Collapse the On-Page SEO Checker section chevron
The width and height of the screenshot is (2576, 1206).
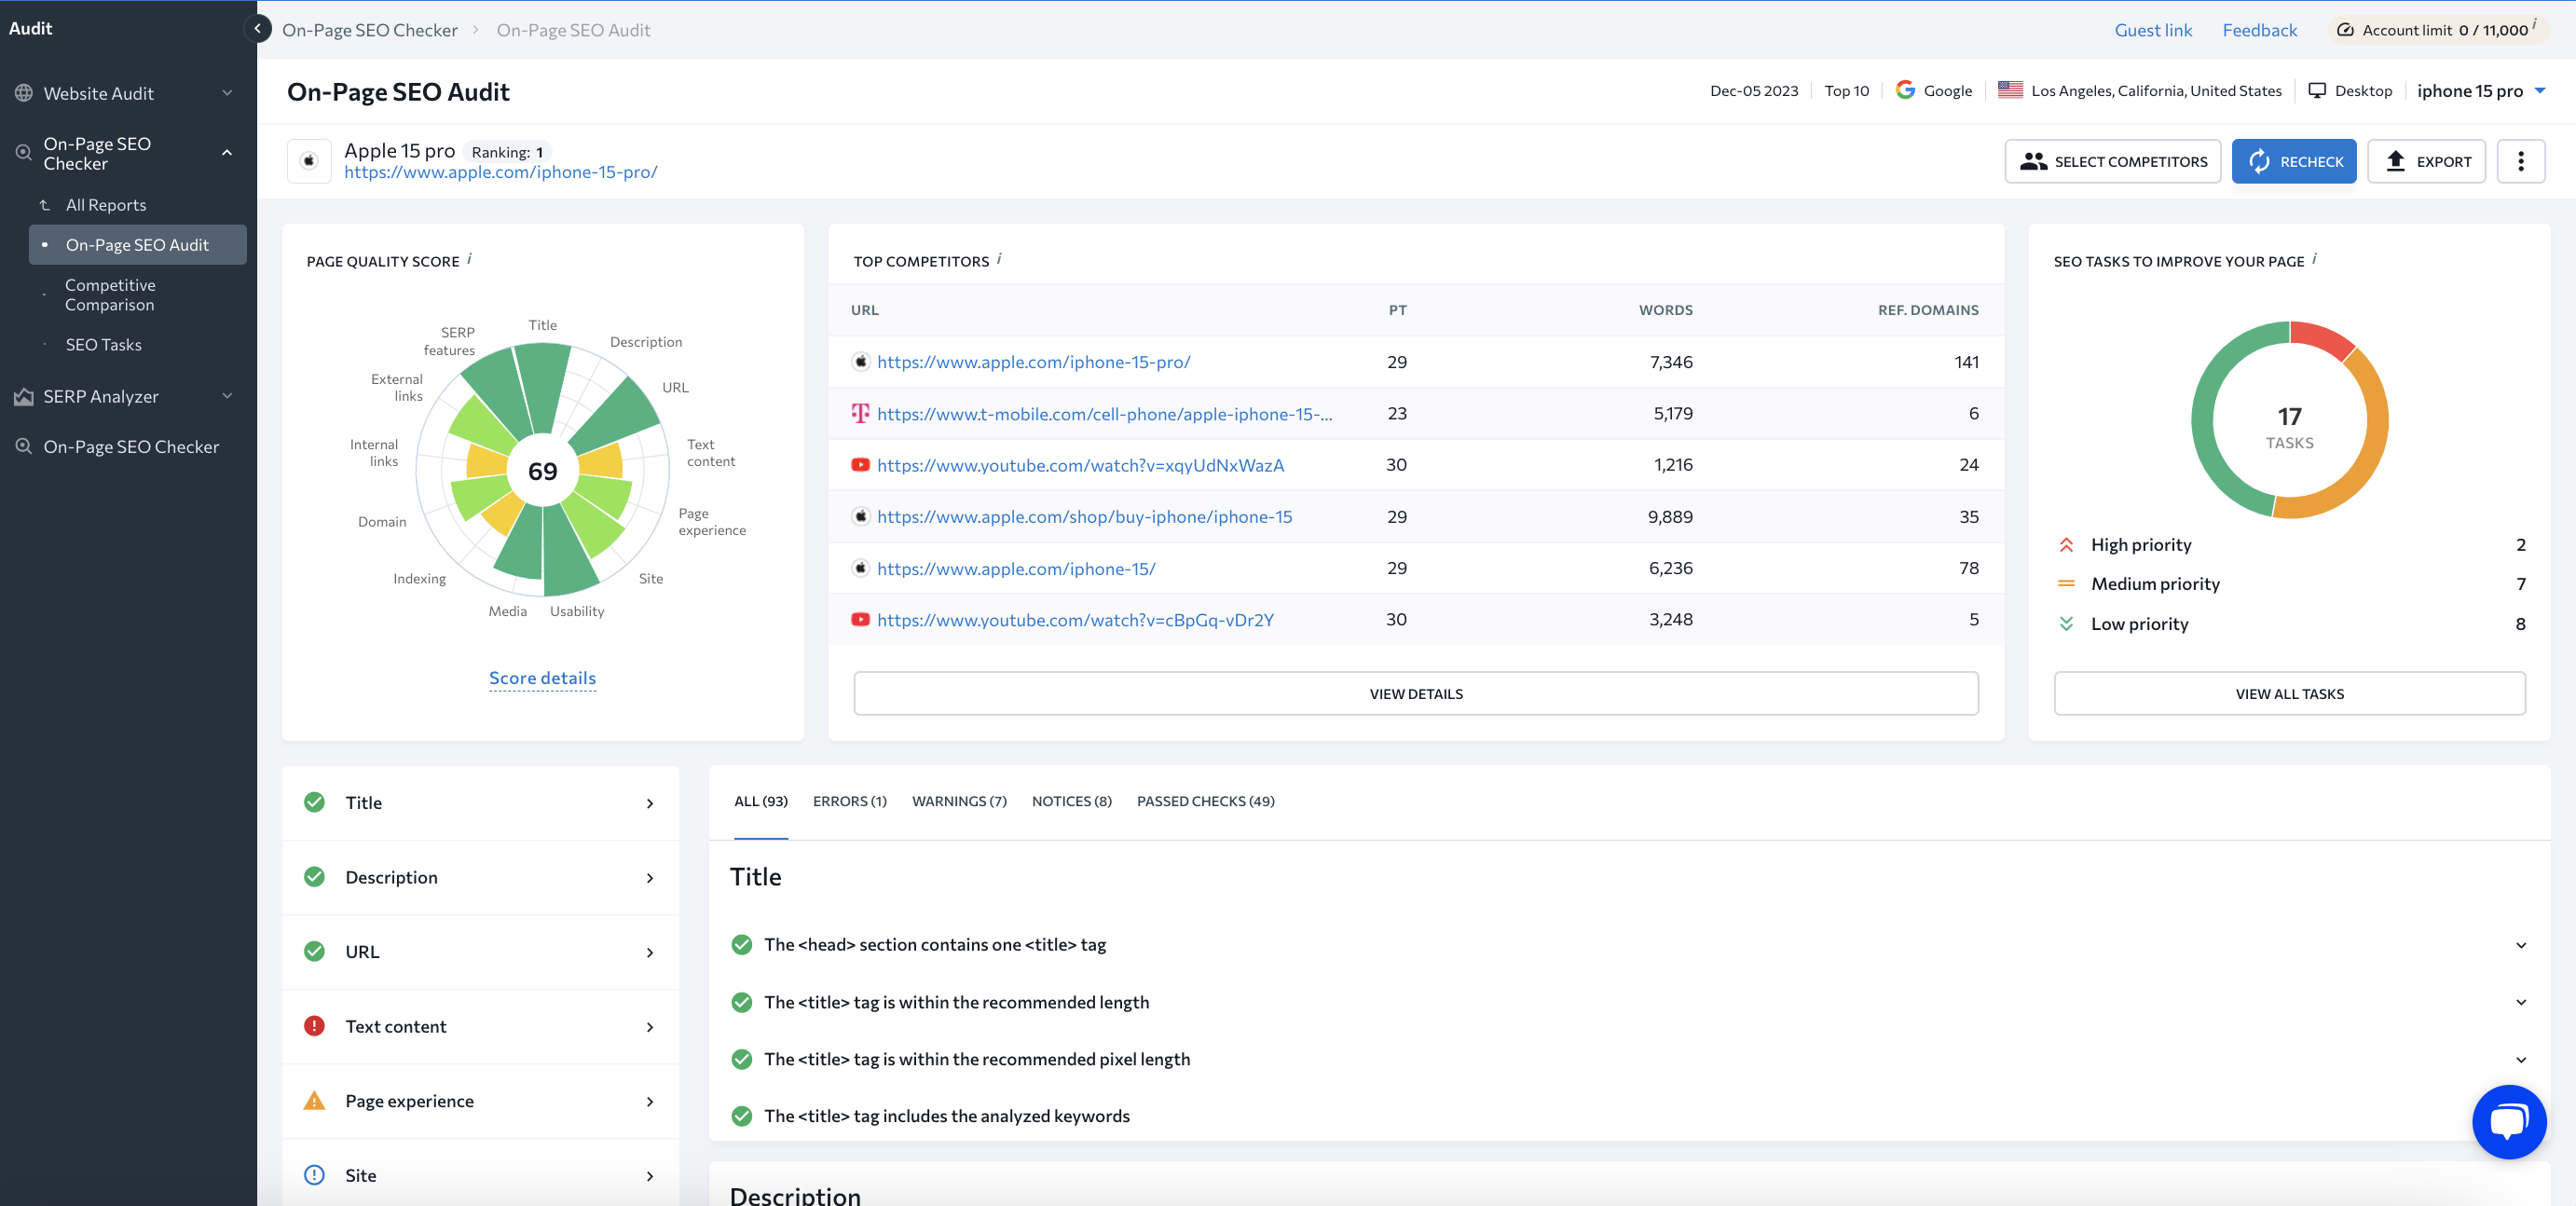(227, 153)
